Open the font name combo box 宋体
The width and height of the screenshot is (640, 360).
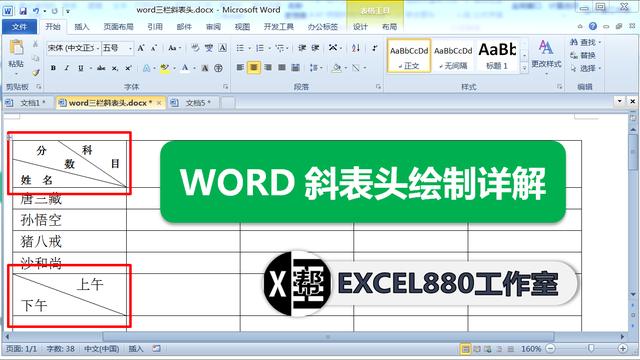[73, 48]
